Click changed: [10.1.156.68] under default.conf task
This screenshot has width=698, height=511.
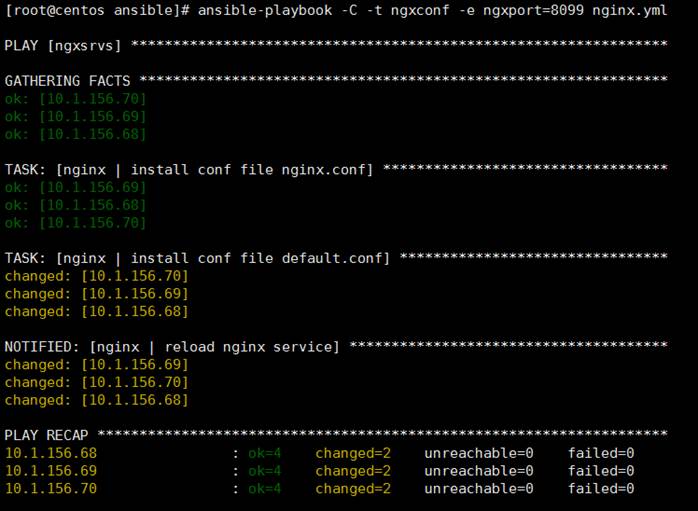coord(97,312)
